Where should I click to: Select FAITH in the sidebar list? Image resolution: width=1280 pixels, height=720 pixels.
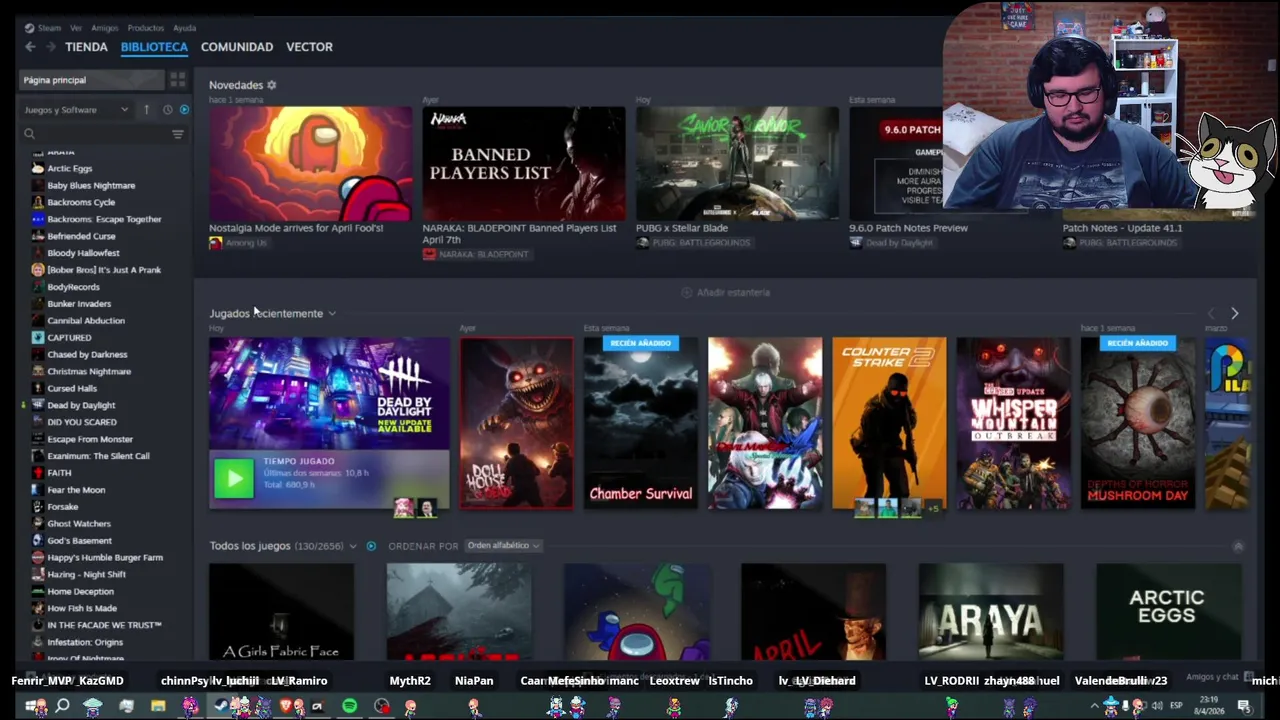pos(59,473)
